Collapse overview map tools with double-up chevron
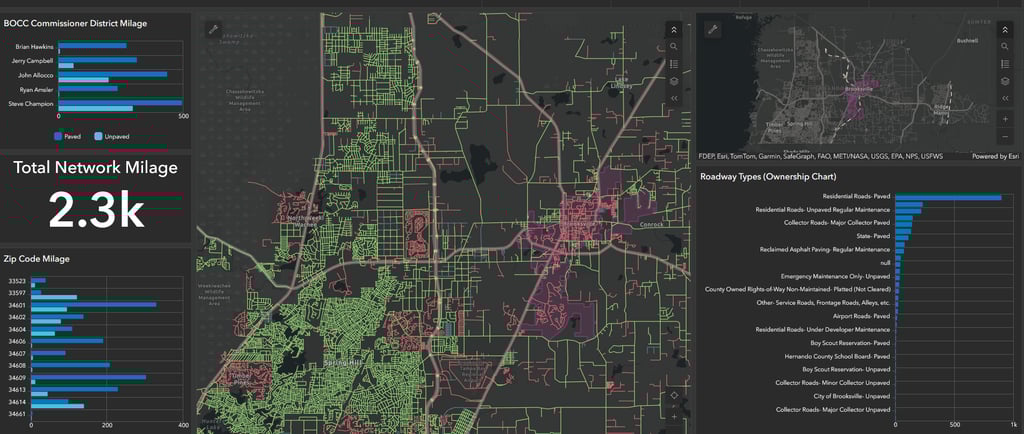1024x434 pixels. 1005,30
